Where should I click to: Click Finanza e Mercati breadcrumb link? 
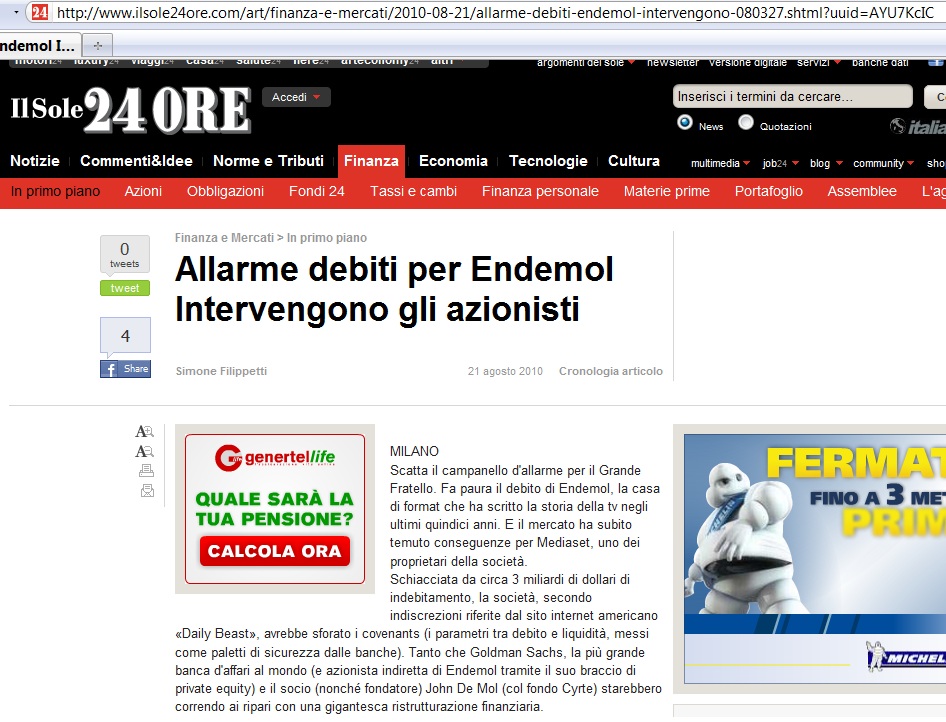point(224,238)
